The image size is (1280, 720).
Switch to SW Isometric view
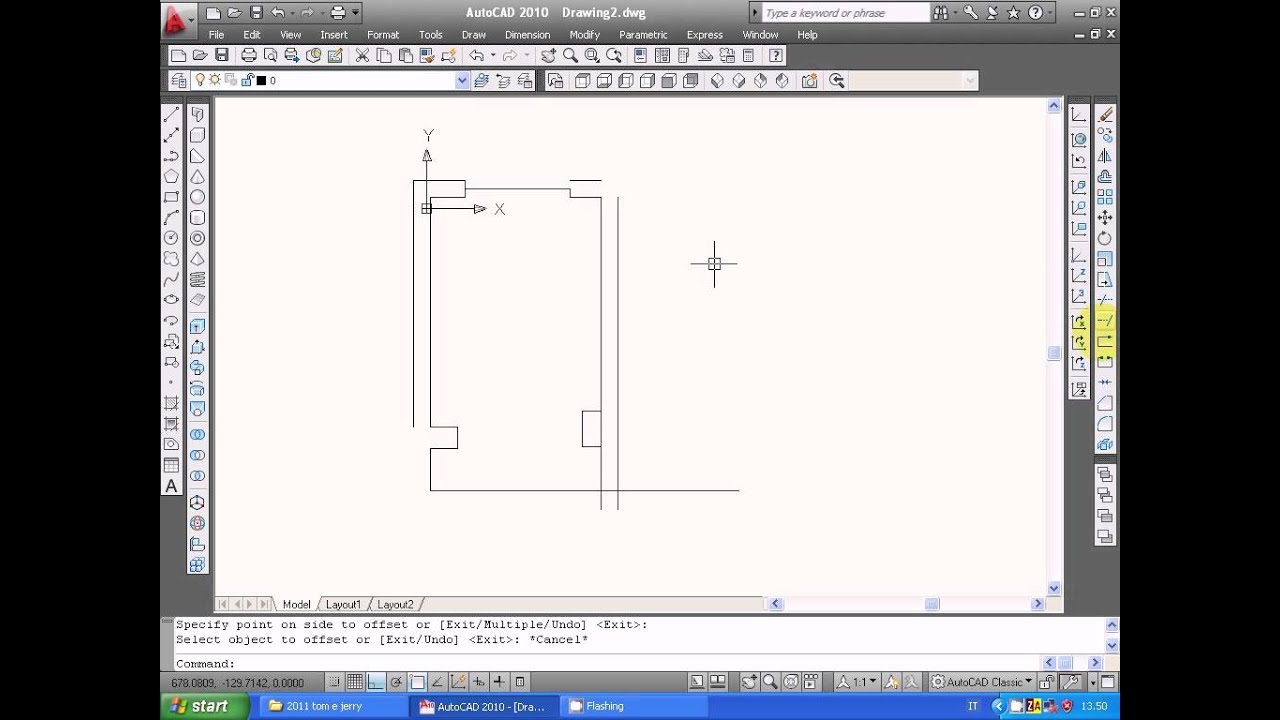(717, 81)
